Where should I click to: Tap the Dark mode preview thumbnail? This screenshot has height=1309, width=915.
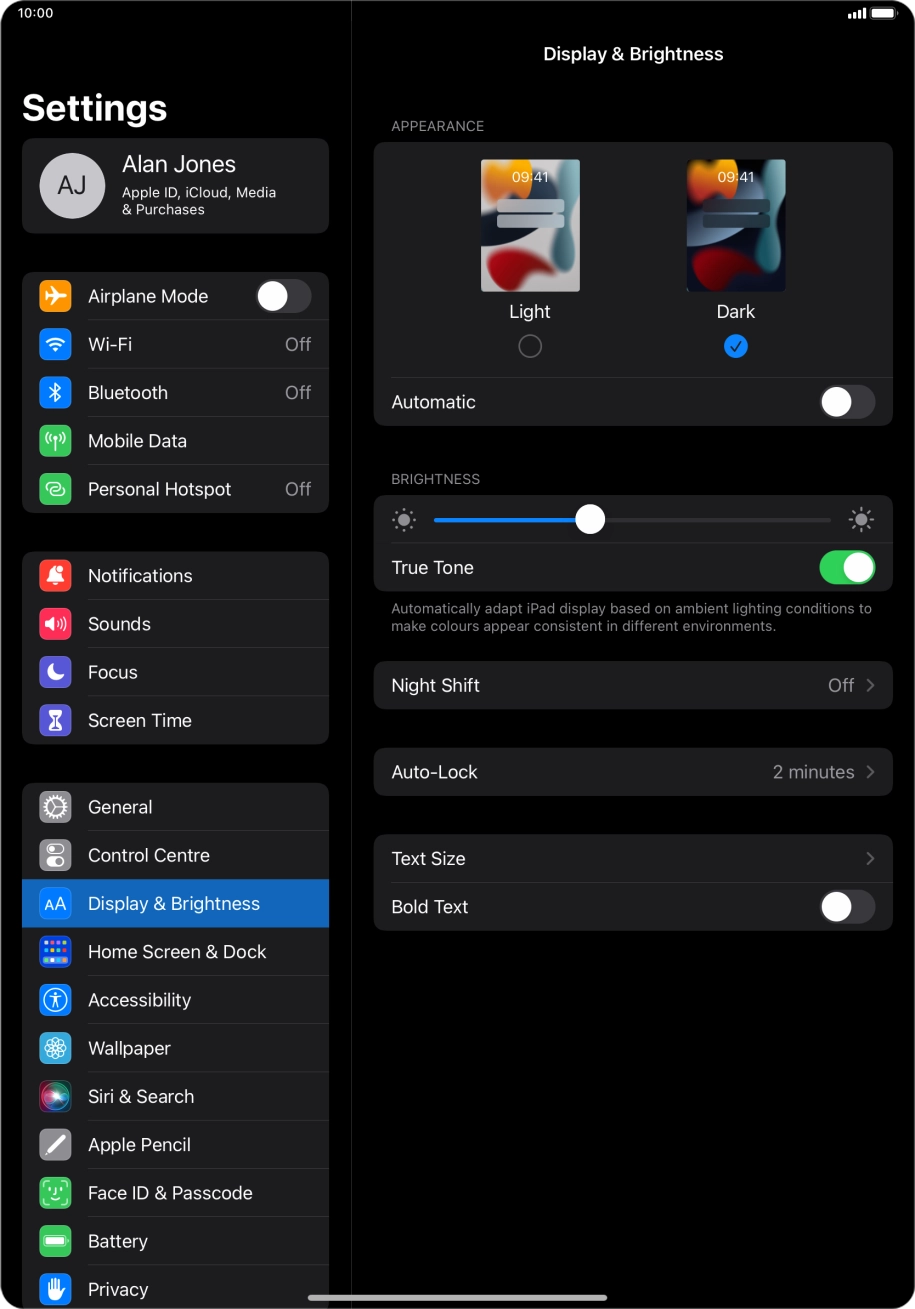click(x=735, y=226)
